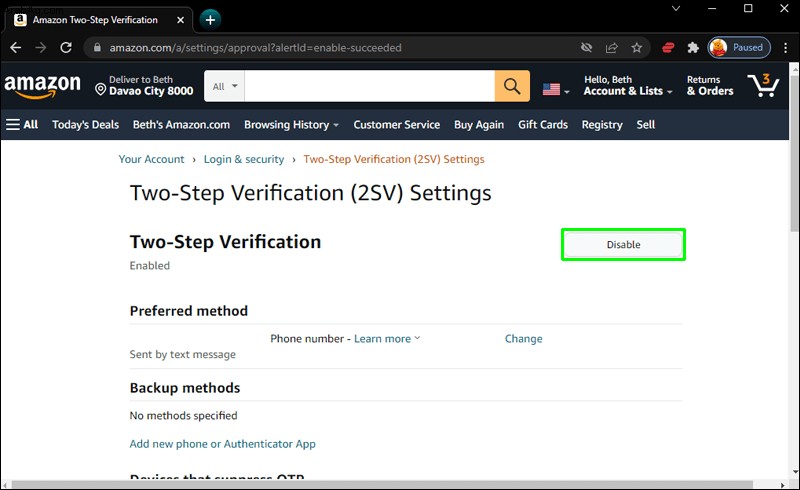Change the preferred method

(523, 338)
